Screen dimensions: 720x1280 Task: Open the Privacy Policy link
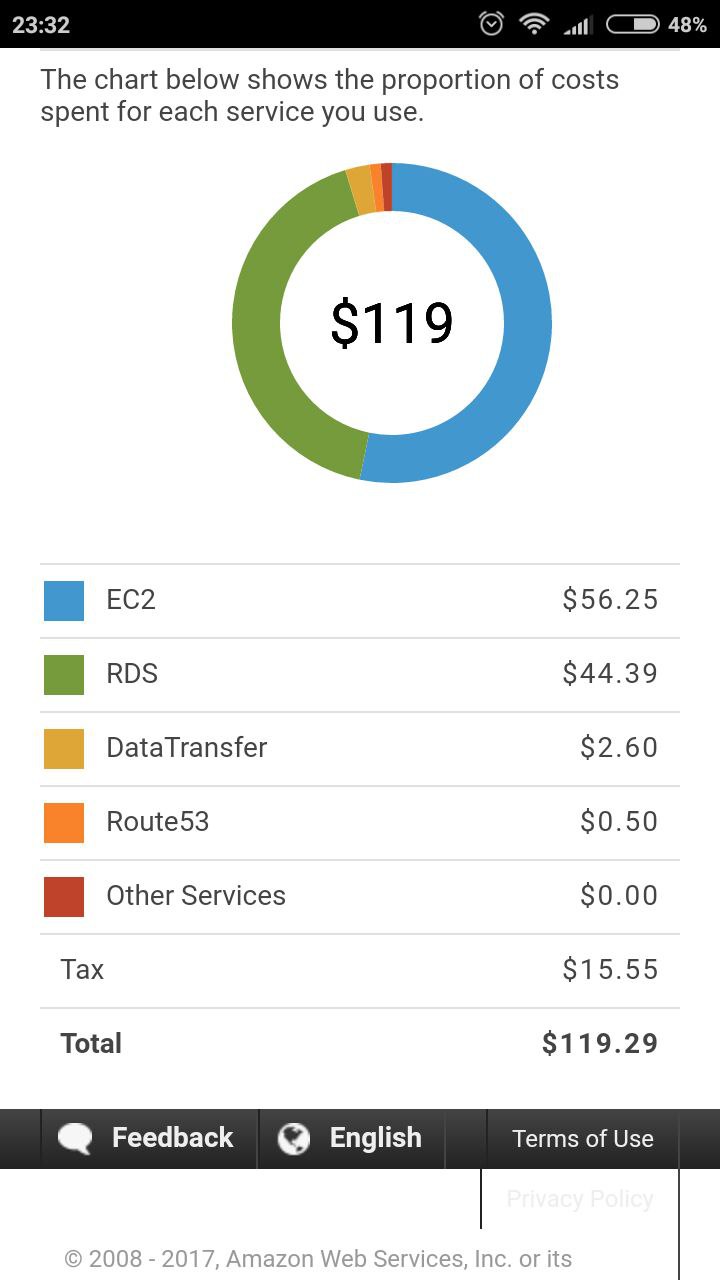(x=580, y=1198)
